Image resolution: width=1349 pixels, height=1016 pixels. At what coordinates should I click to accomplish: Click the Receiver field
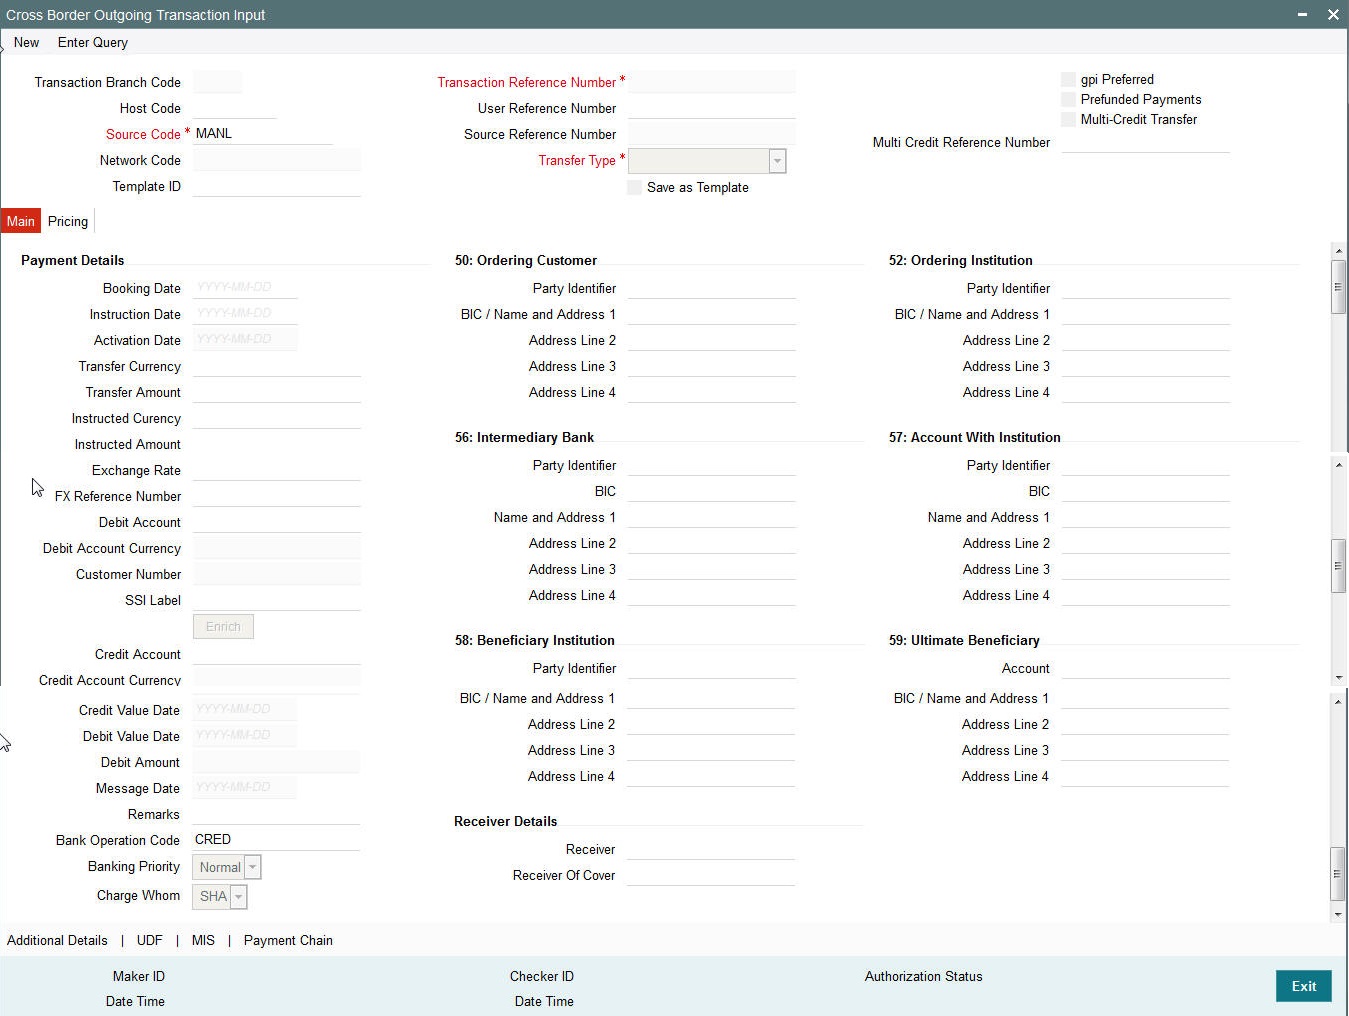coord(712,849)
